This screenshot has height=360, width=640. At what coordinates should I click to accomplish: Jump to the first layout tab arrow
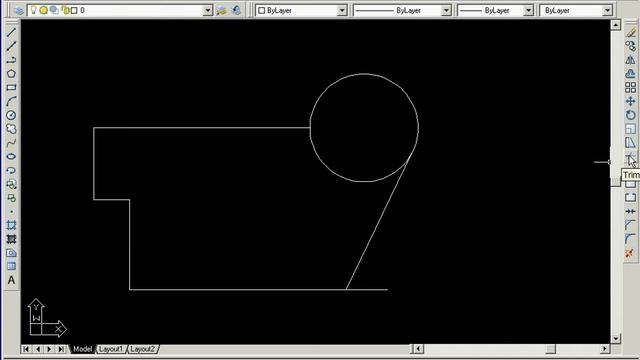tap(26, 349)
